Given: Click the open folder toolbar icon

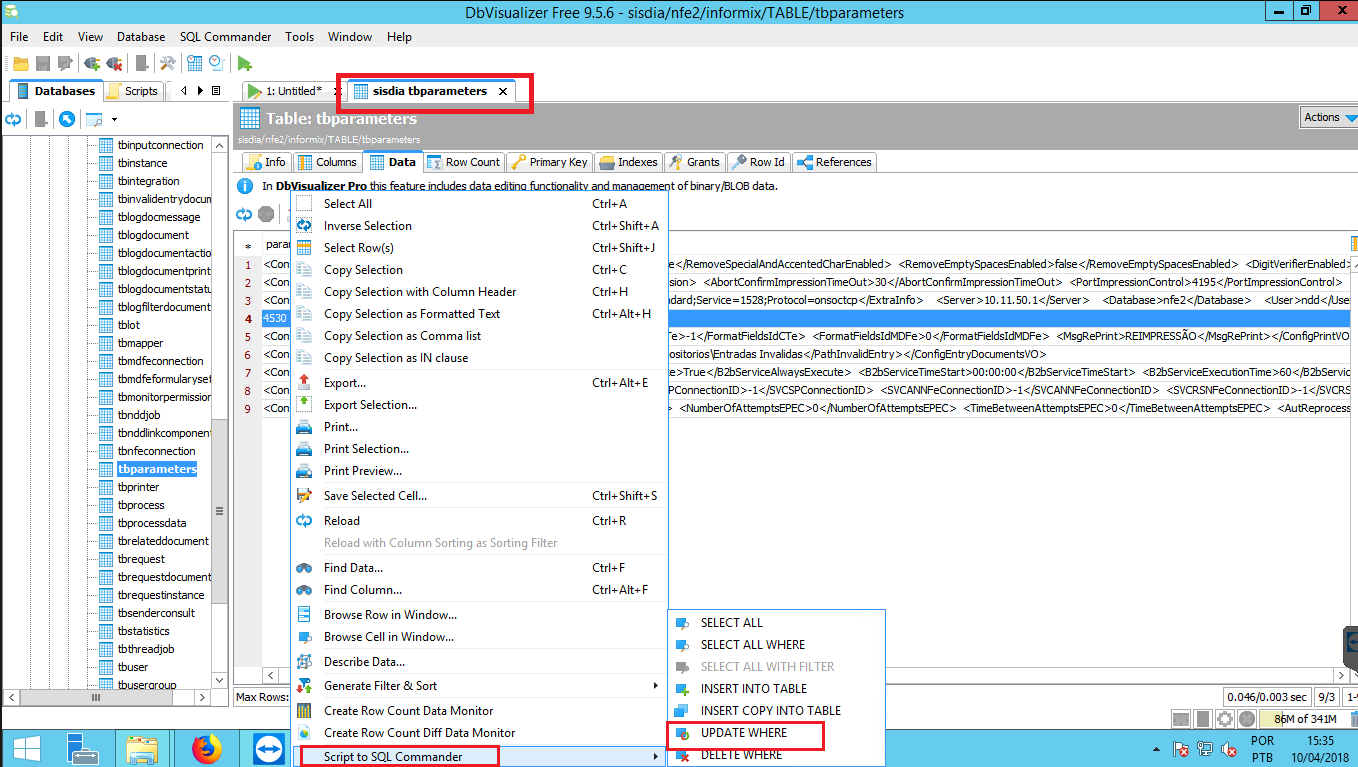Looking at the screenshot, I should (20, 63).
